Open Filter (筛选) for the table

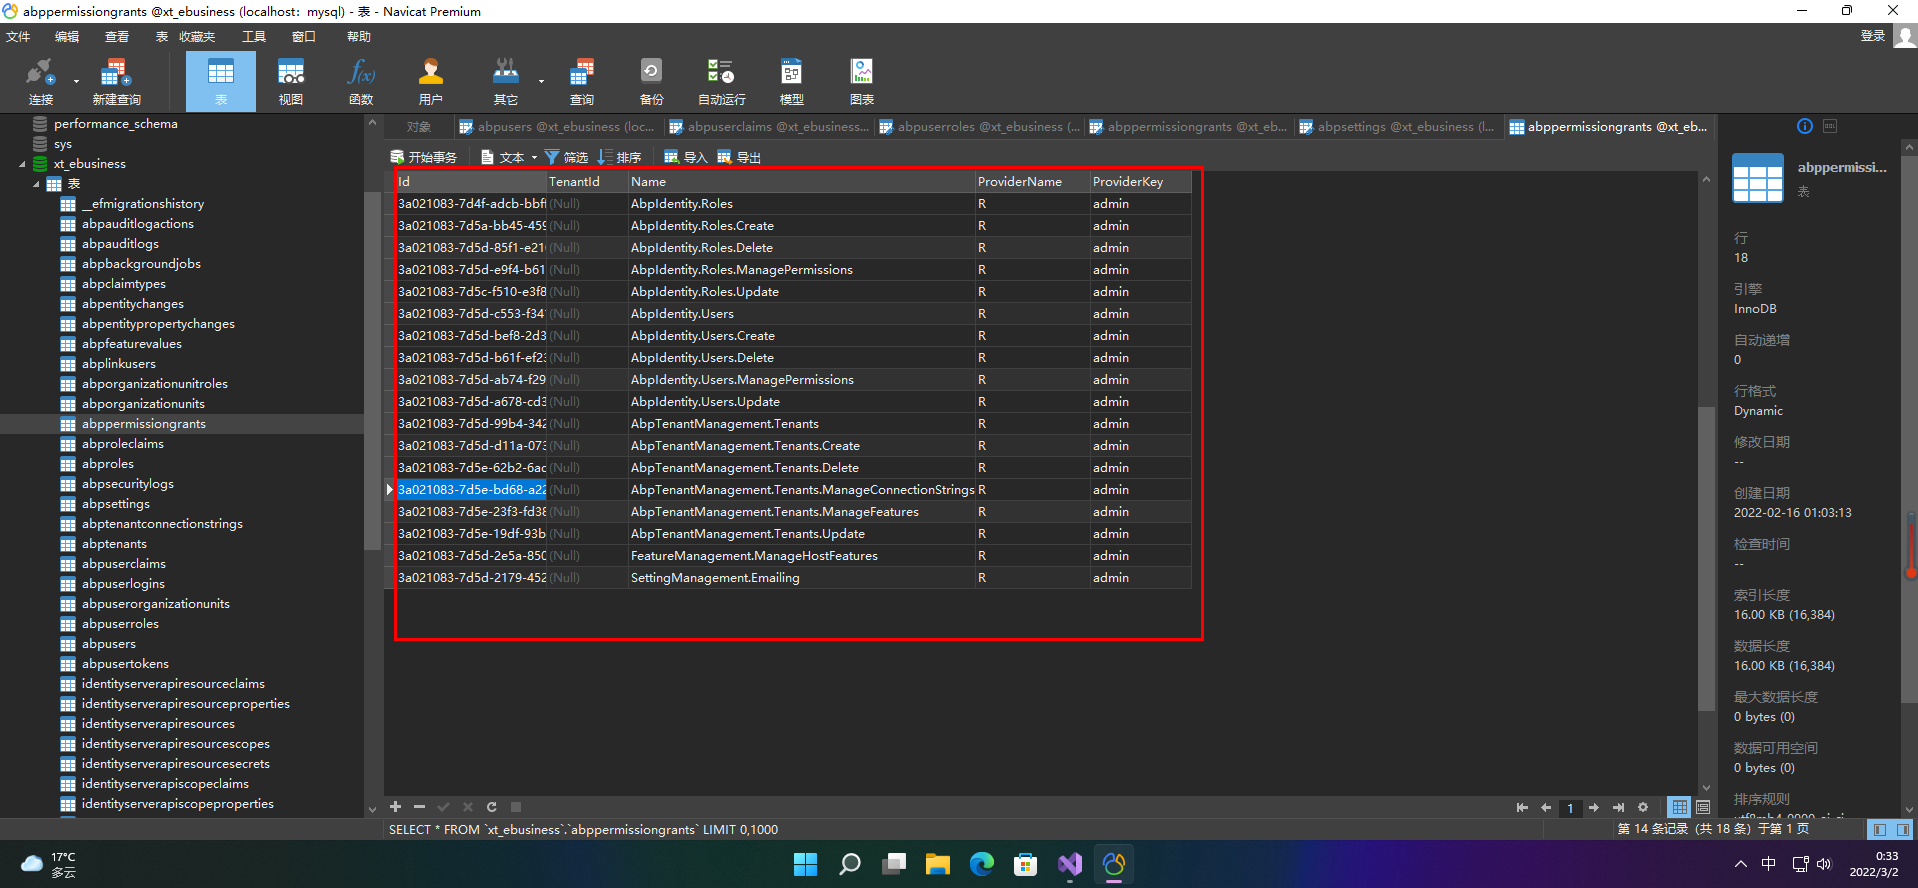566,157
